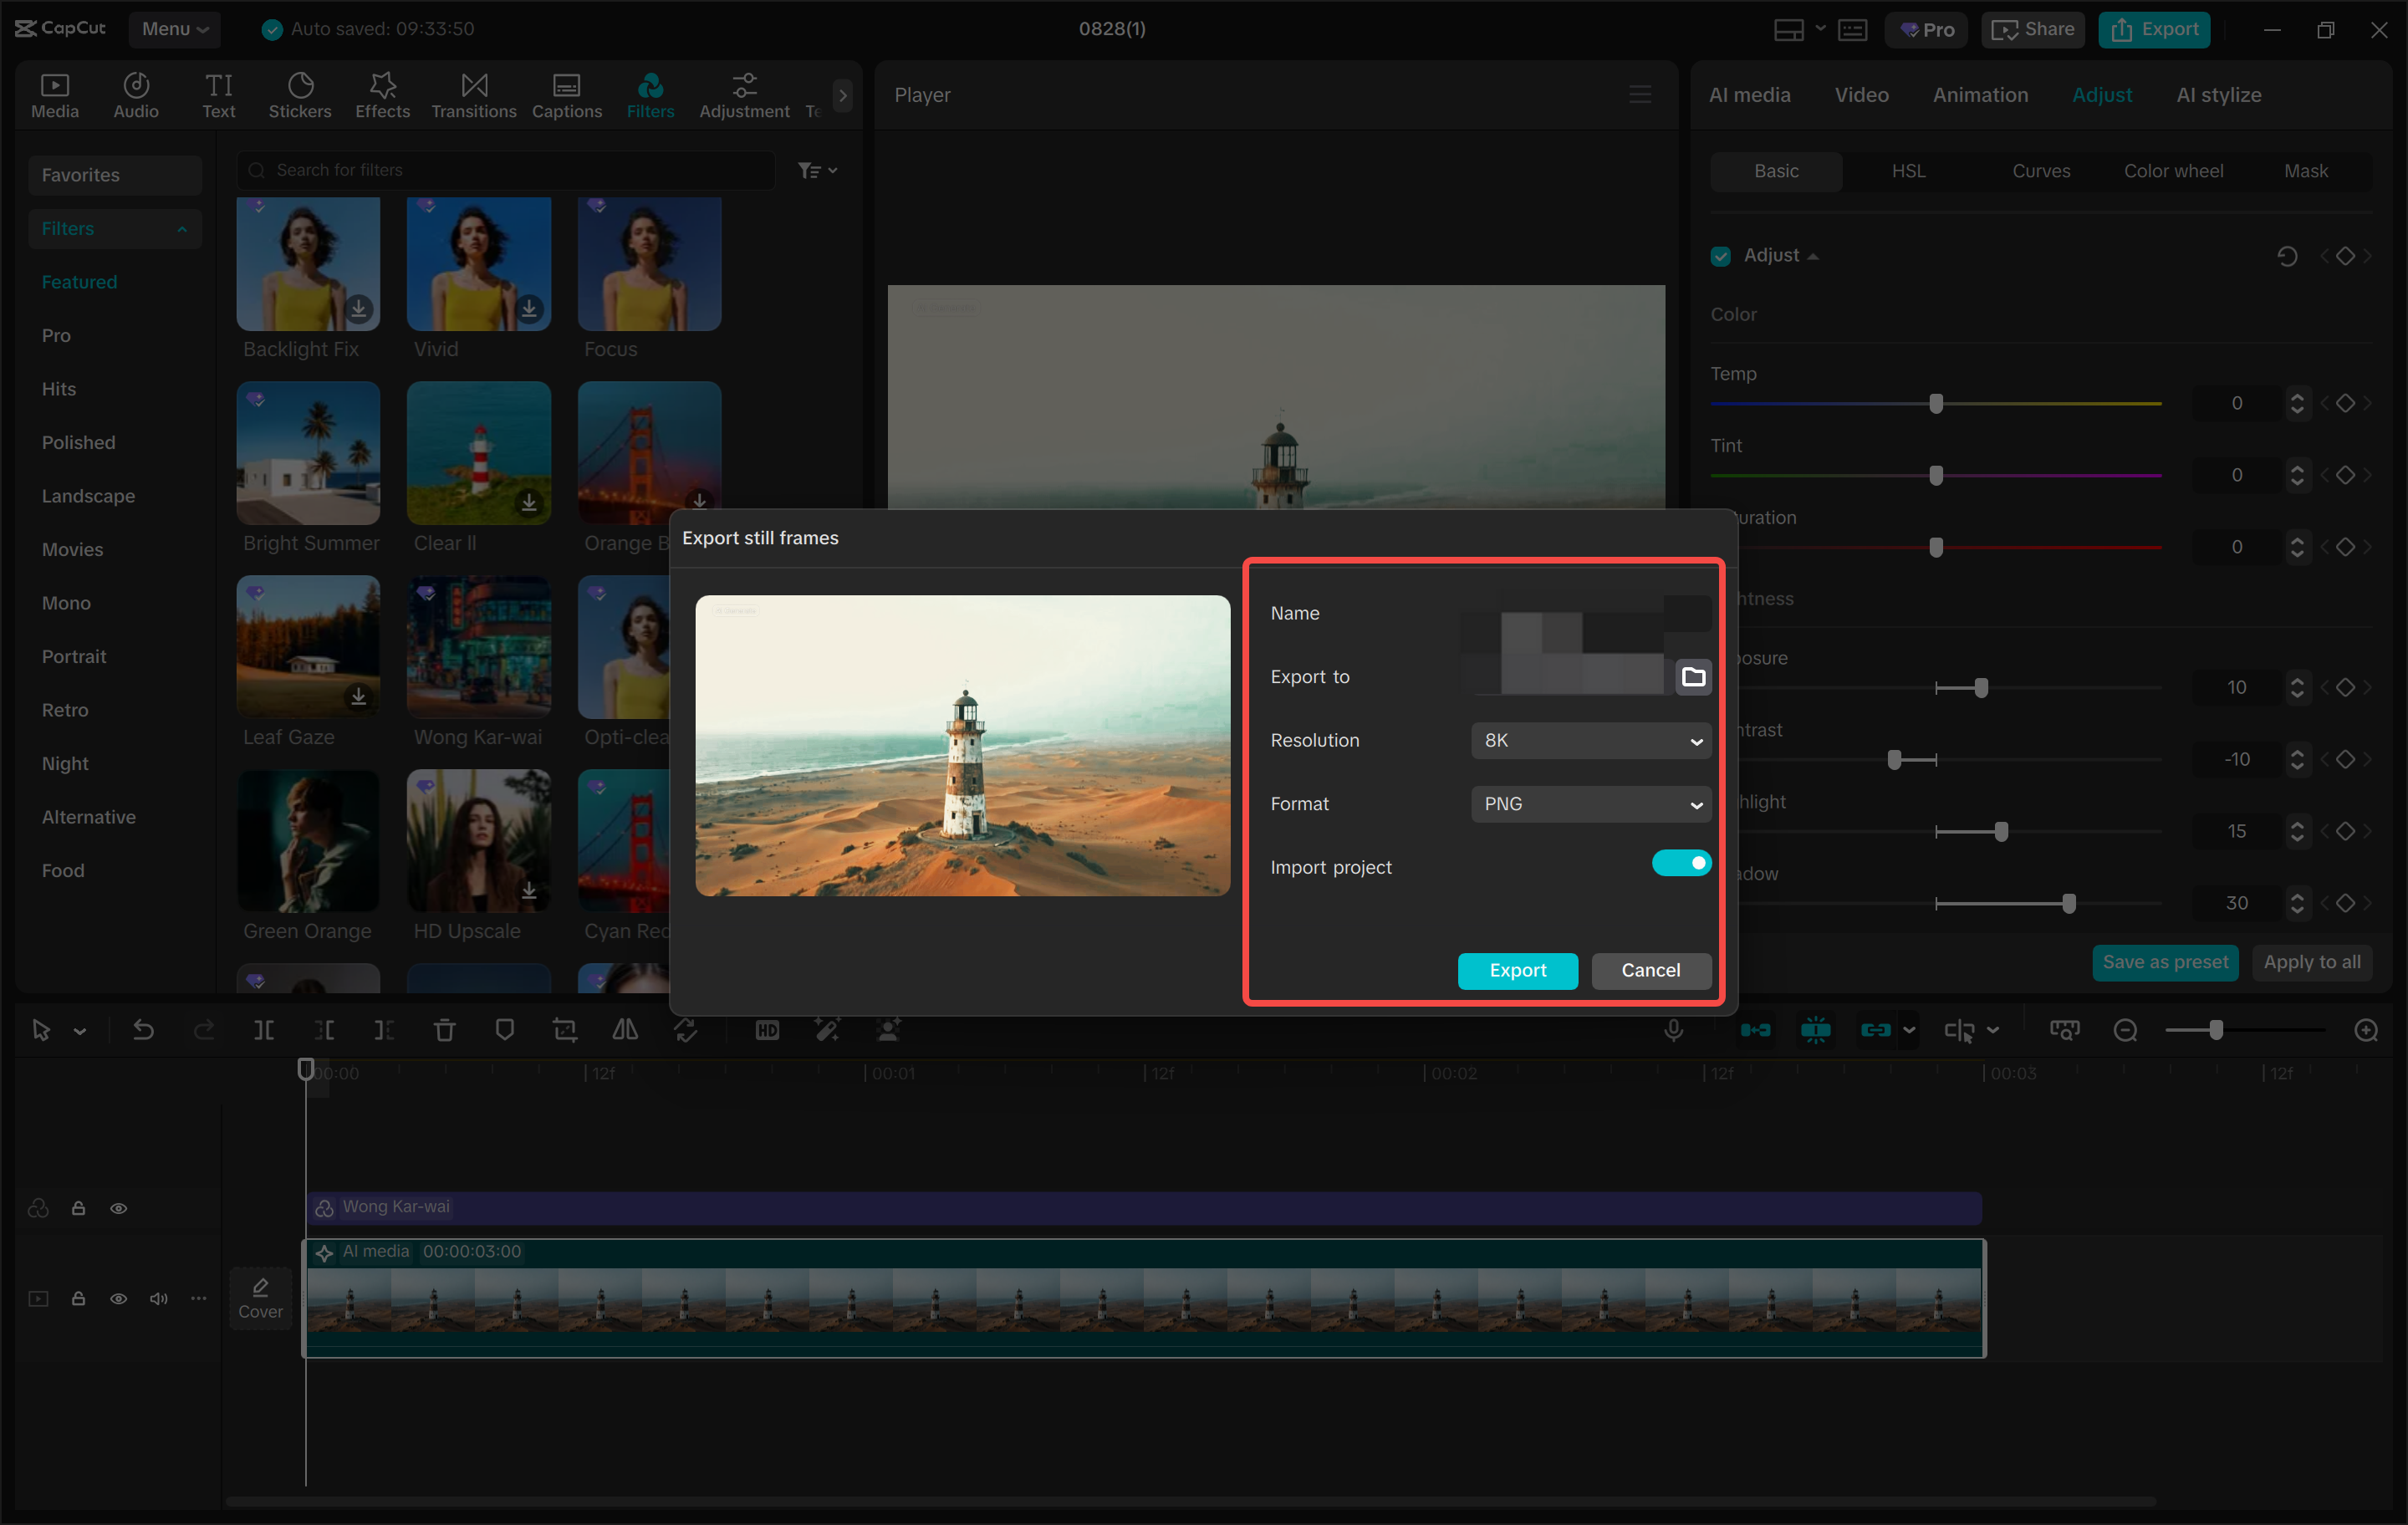Screen dimensions: 2408x1525
Task: Switch to the HSL tab
Action: pos(1908,170)
